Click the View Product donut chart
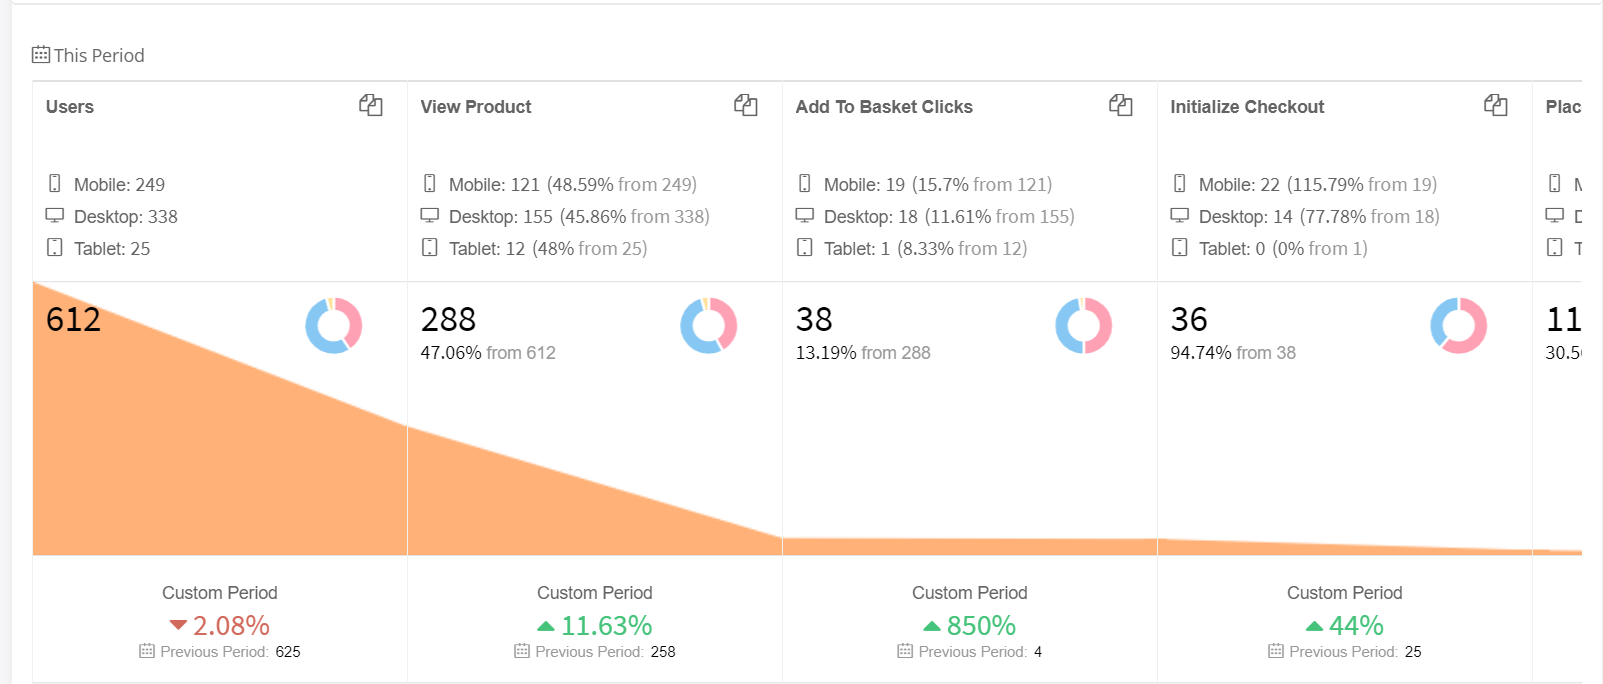Screen dimensions: 1603x684 click(x=709, y=326)
